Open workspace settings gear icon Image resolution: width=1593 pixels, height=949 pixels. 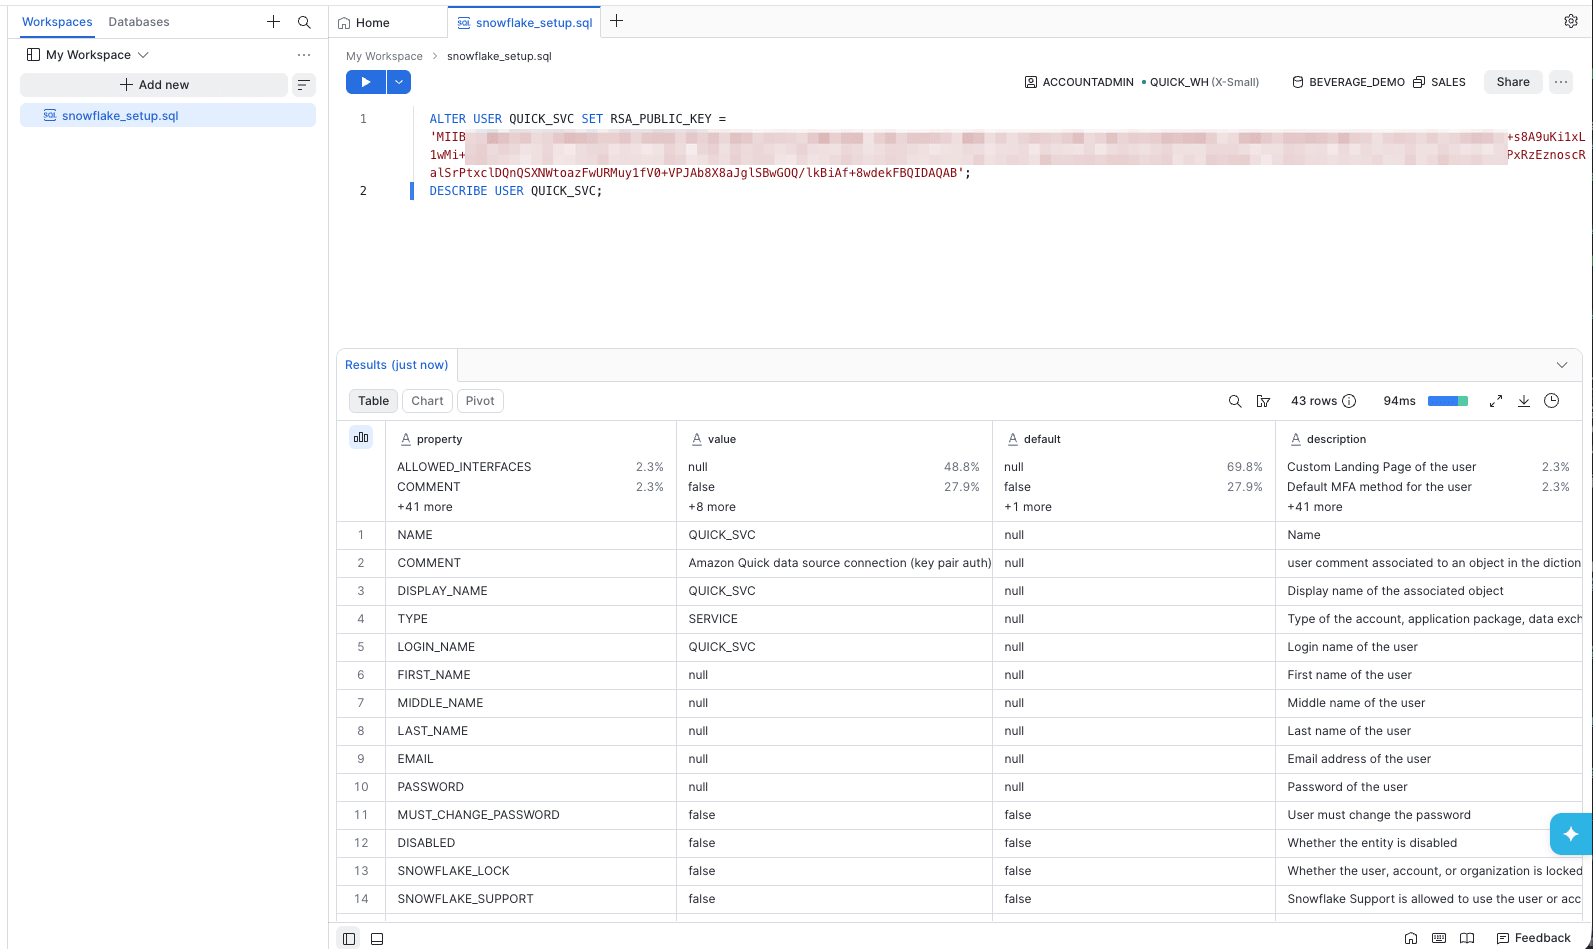[1571, 21]
